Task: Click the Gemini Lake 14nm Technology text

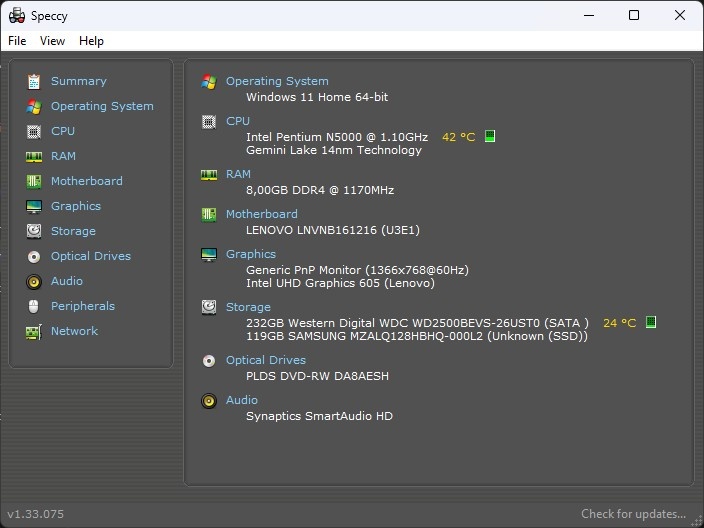Action: pyautogui.click(x=334, y=150)
